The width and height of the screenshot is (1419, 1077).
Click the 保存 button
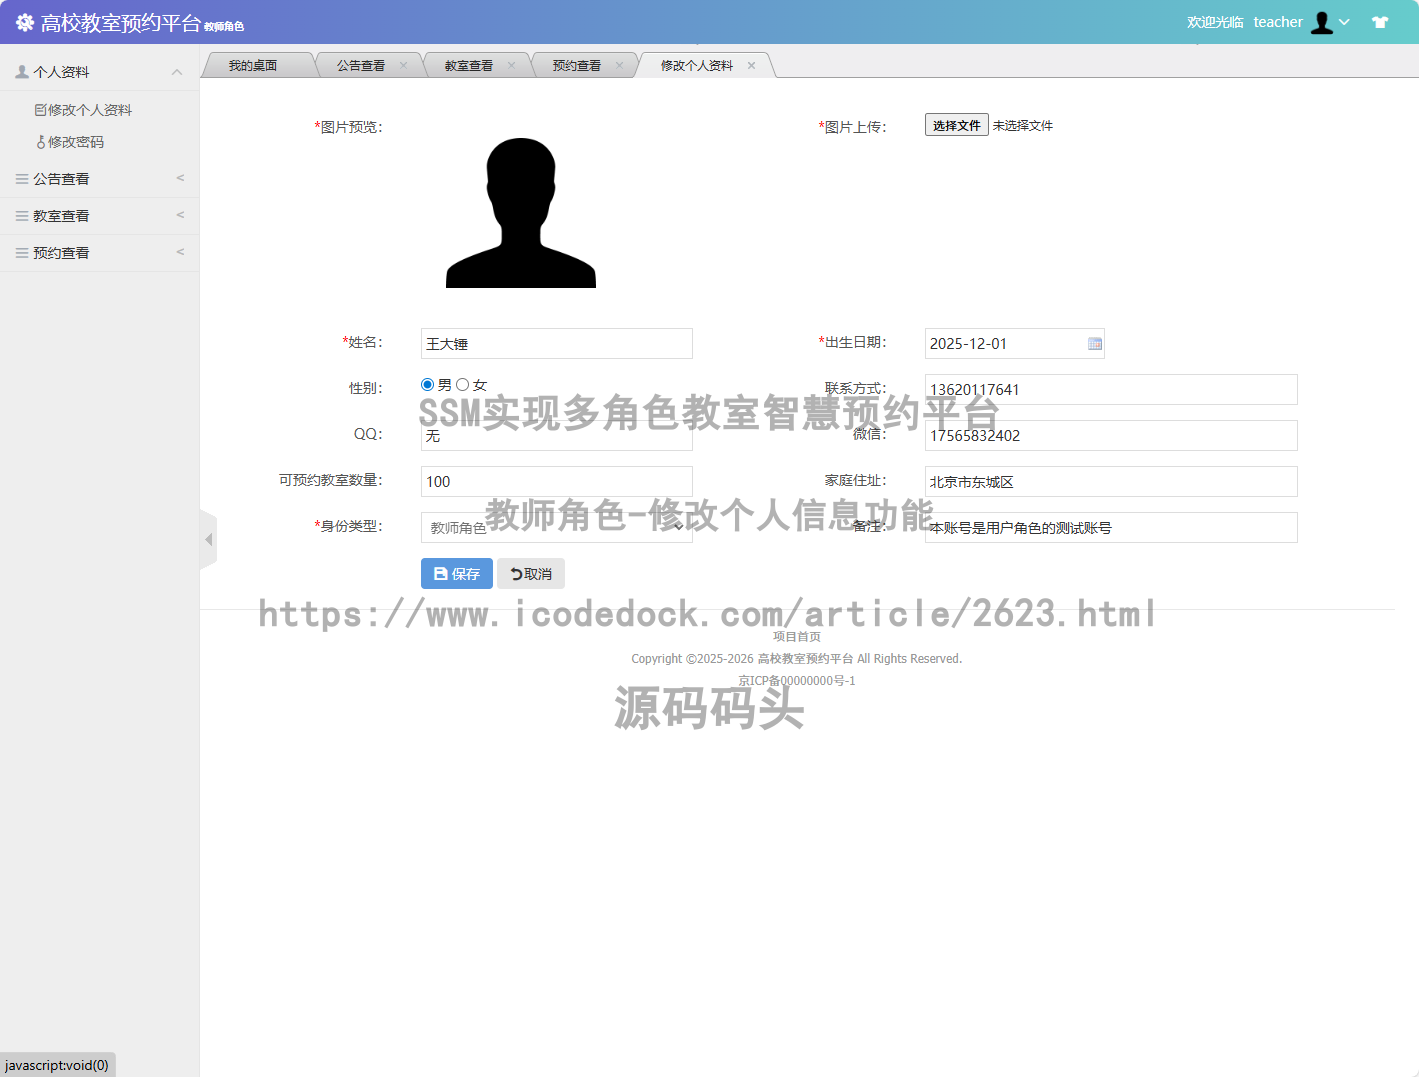click(456, 573)
